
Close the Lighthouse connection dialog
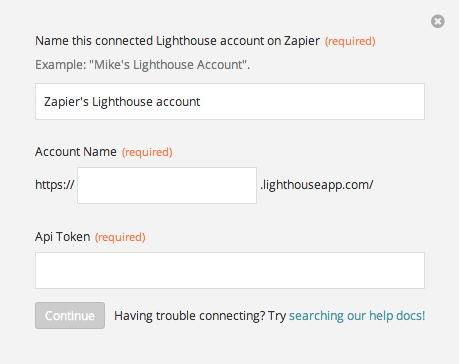coord(438,21)
